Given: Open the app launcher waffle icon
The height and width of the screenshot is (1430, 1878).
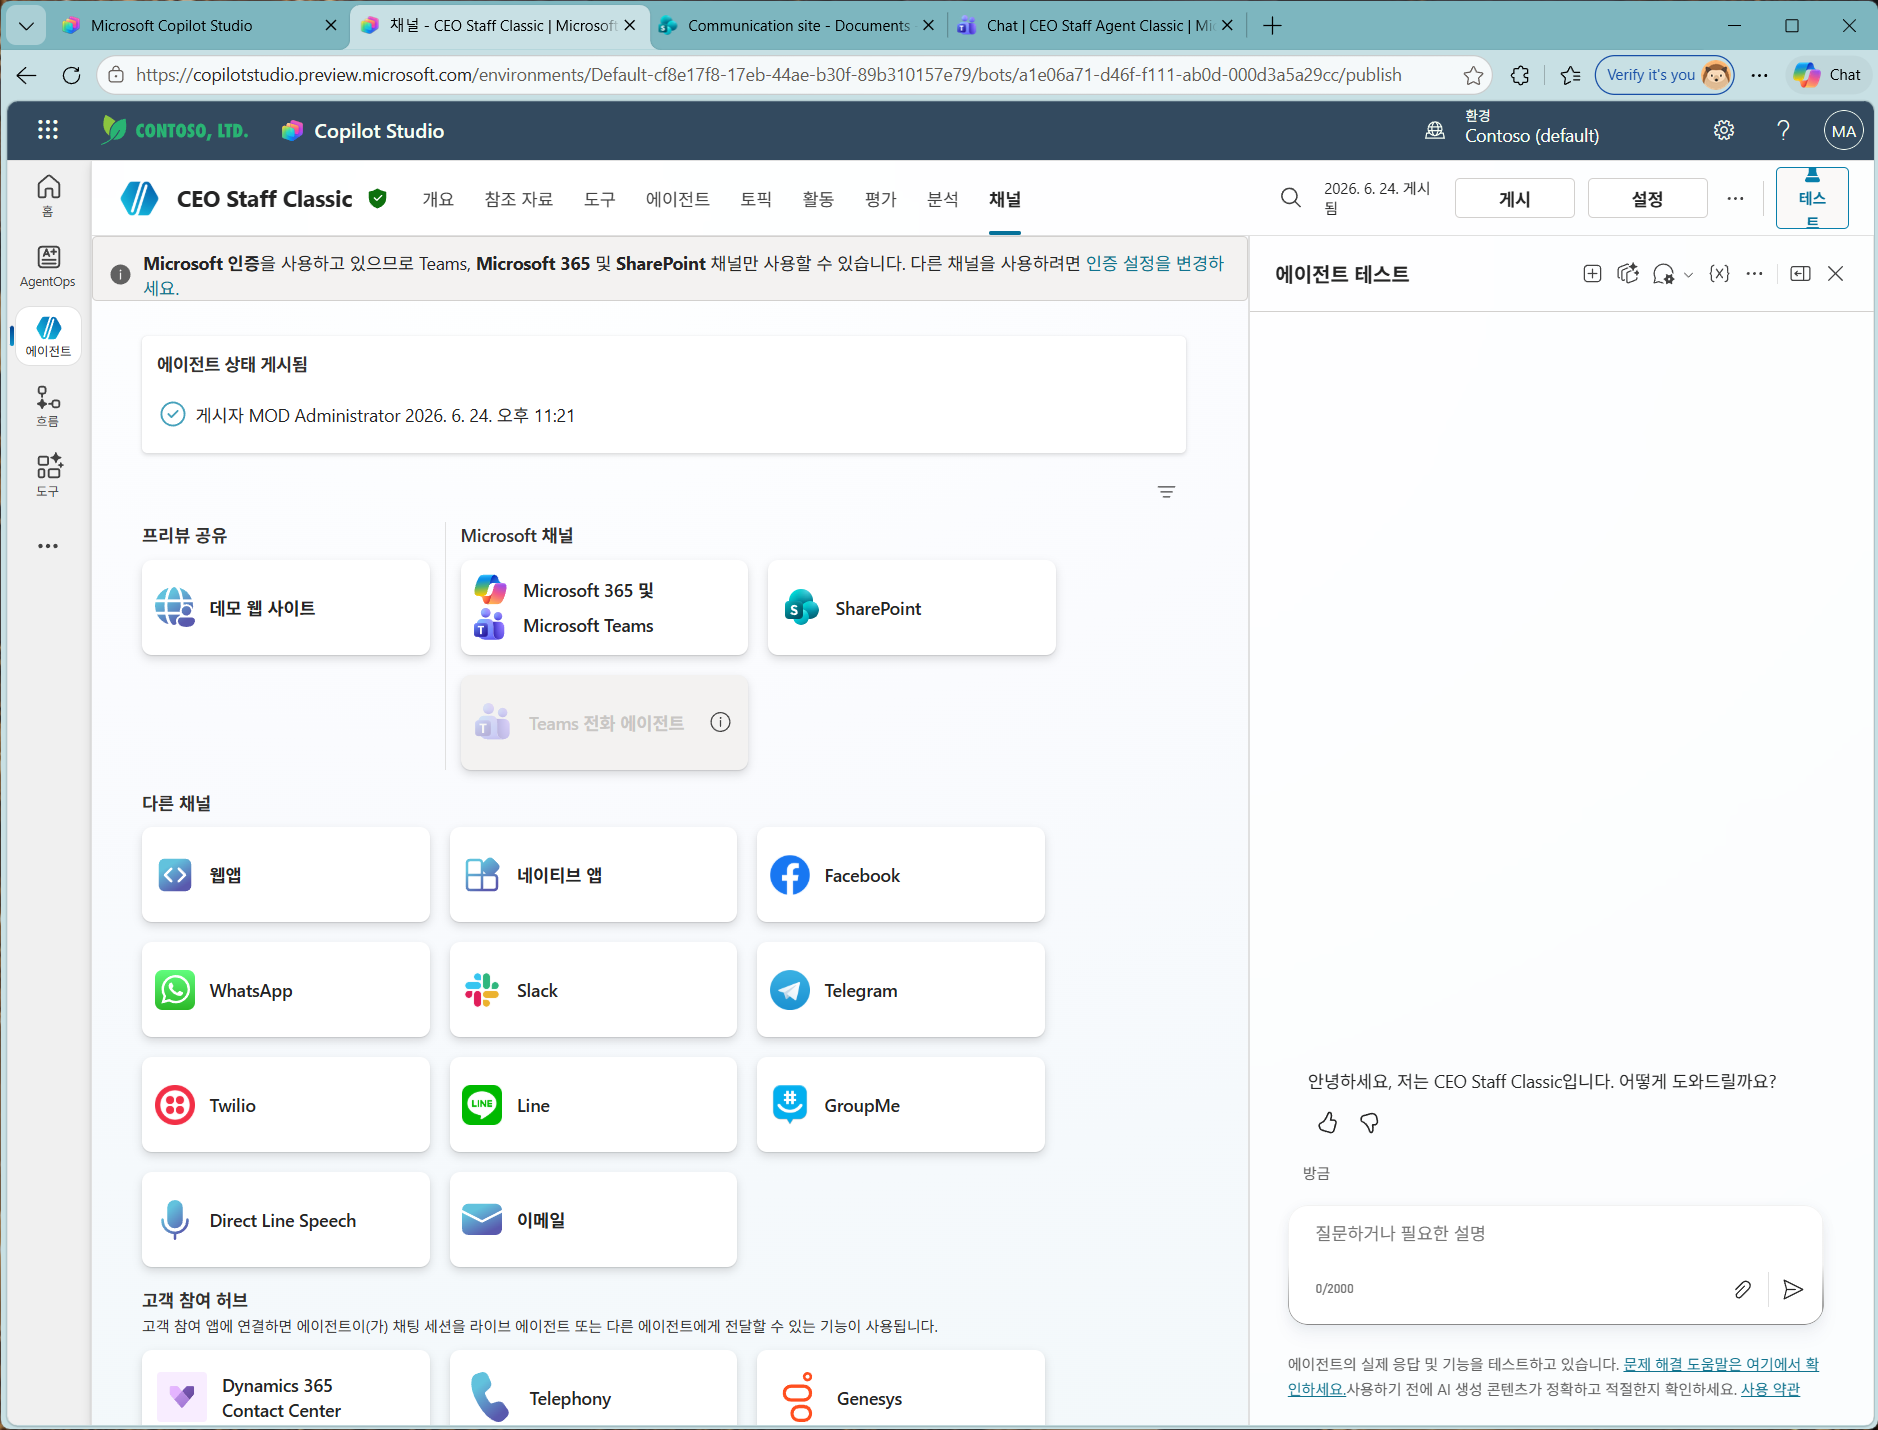Looking at the screenshot, I should [48, 130].
